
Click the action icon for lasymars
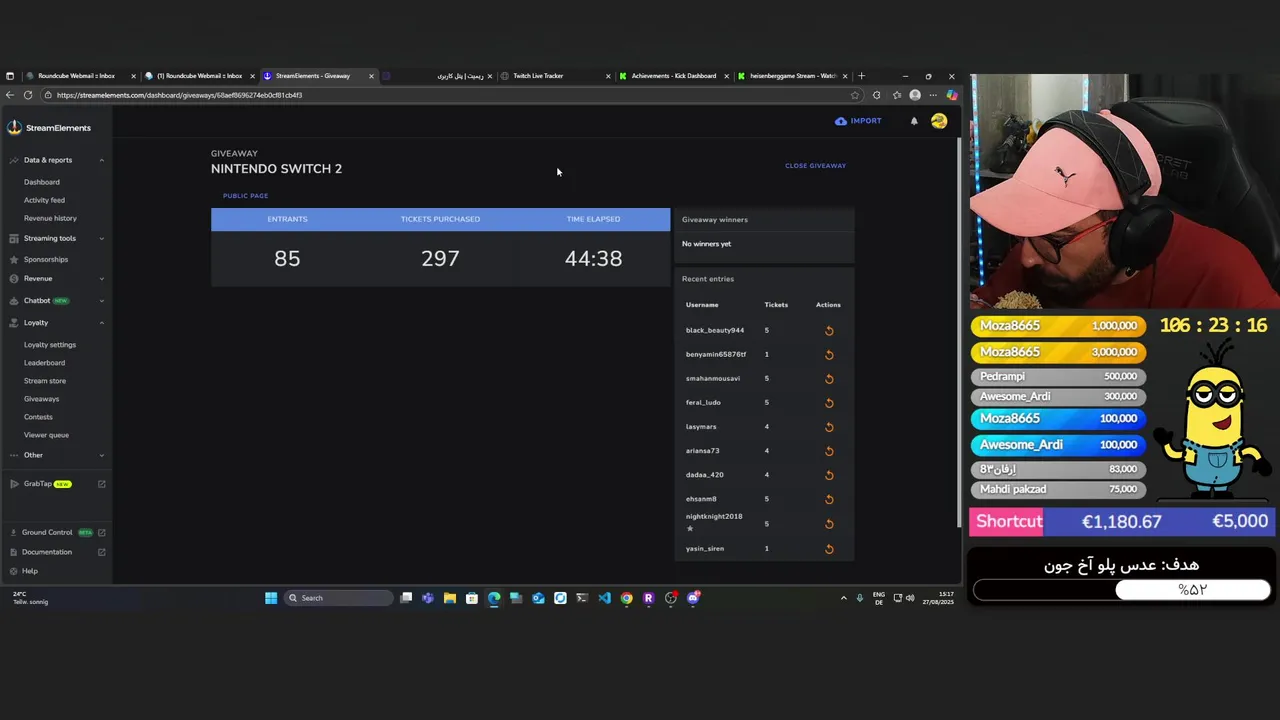tap(829, 427)
